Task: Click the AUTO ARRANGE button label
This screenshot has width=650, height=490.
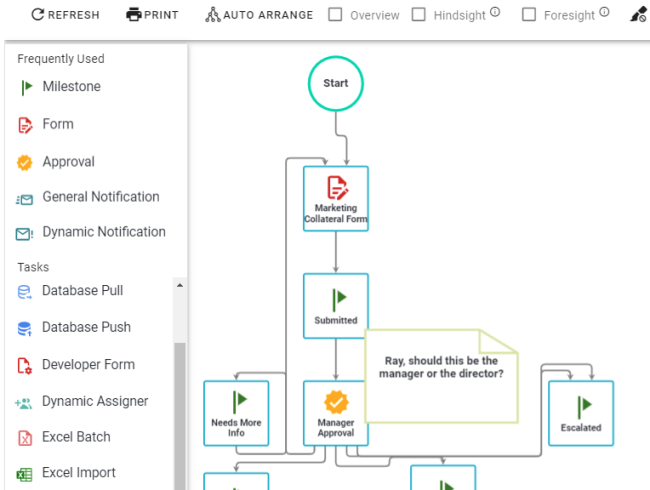Action: (268, 15)
